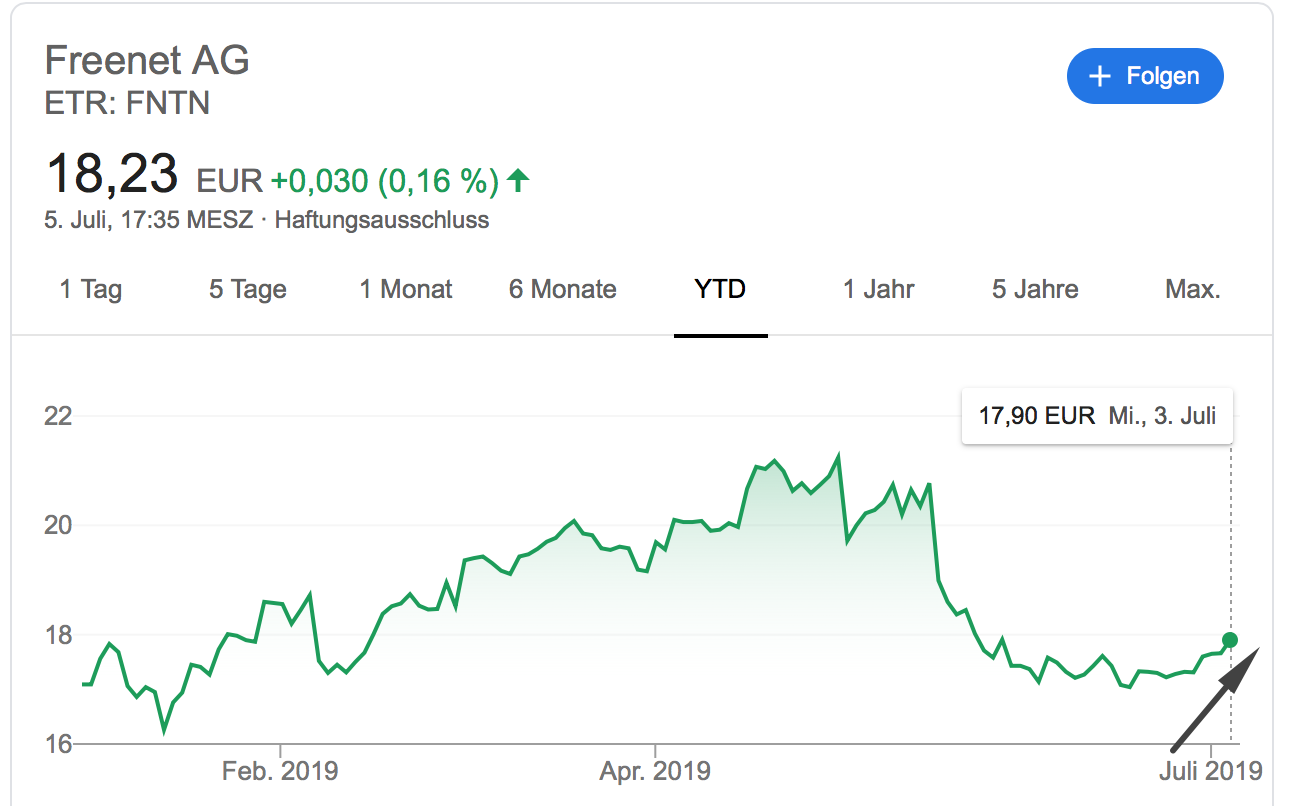Choose the 6 Monate time range
Image resolution: width=1290 pixels, height=806 pixels.
tap(563, 290)
